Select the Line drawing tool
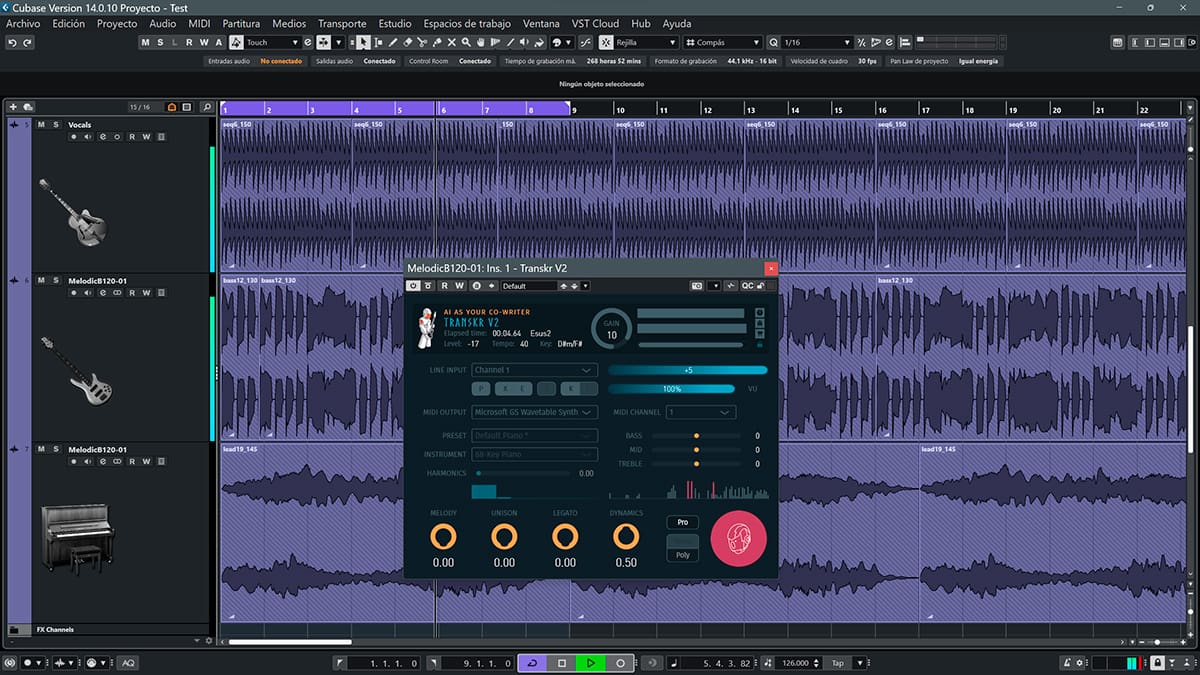1200x675 pixels. pos(511,42)
